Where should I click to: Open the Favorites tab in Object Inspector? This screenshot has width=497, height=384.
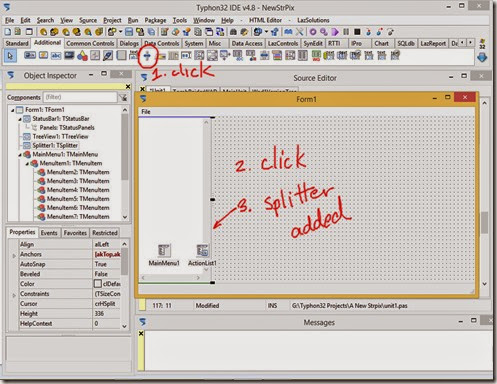[x=75, y=233]
